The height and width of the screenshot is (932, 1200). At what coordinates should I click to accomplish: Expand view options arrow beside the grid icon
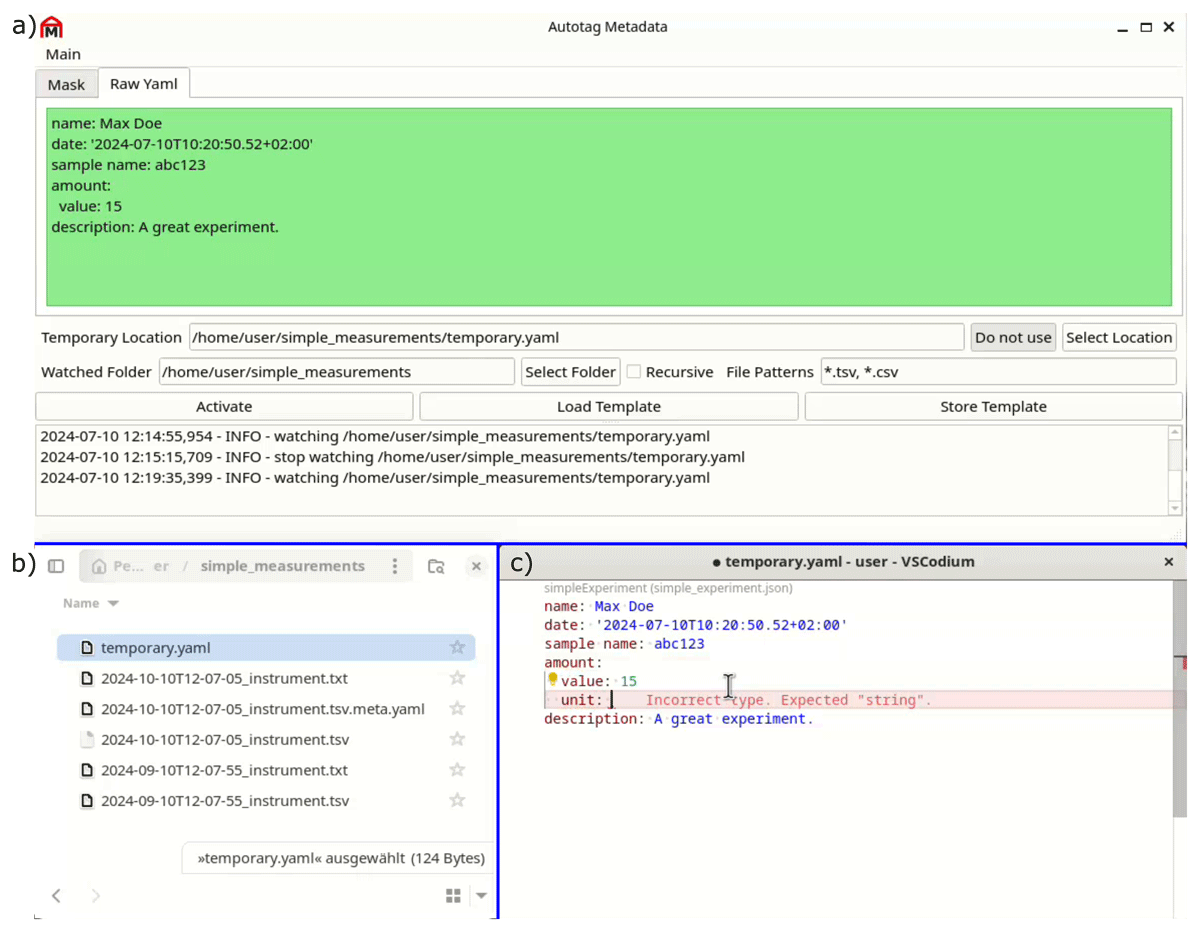[x=482, y=895]
